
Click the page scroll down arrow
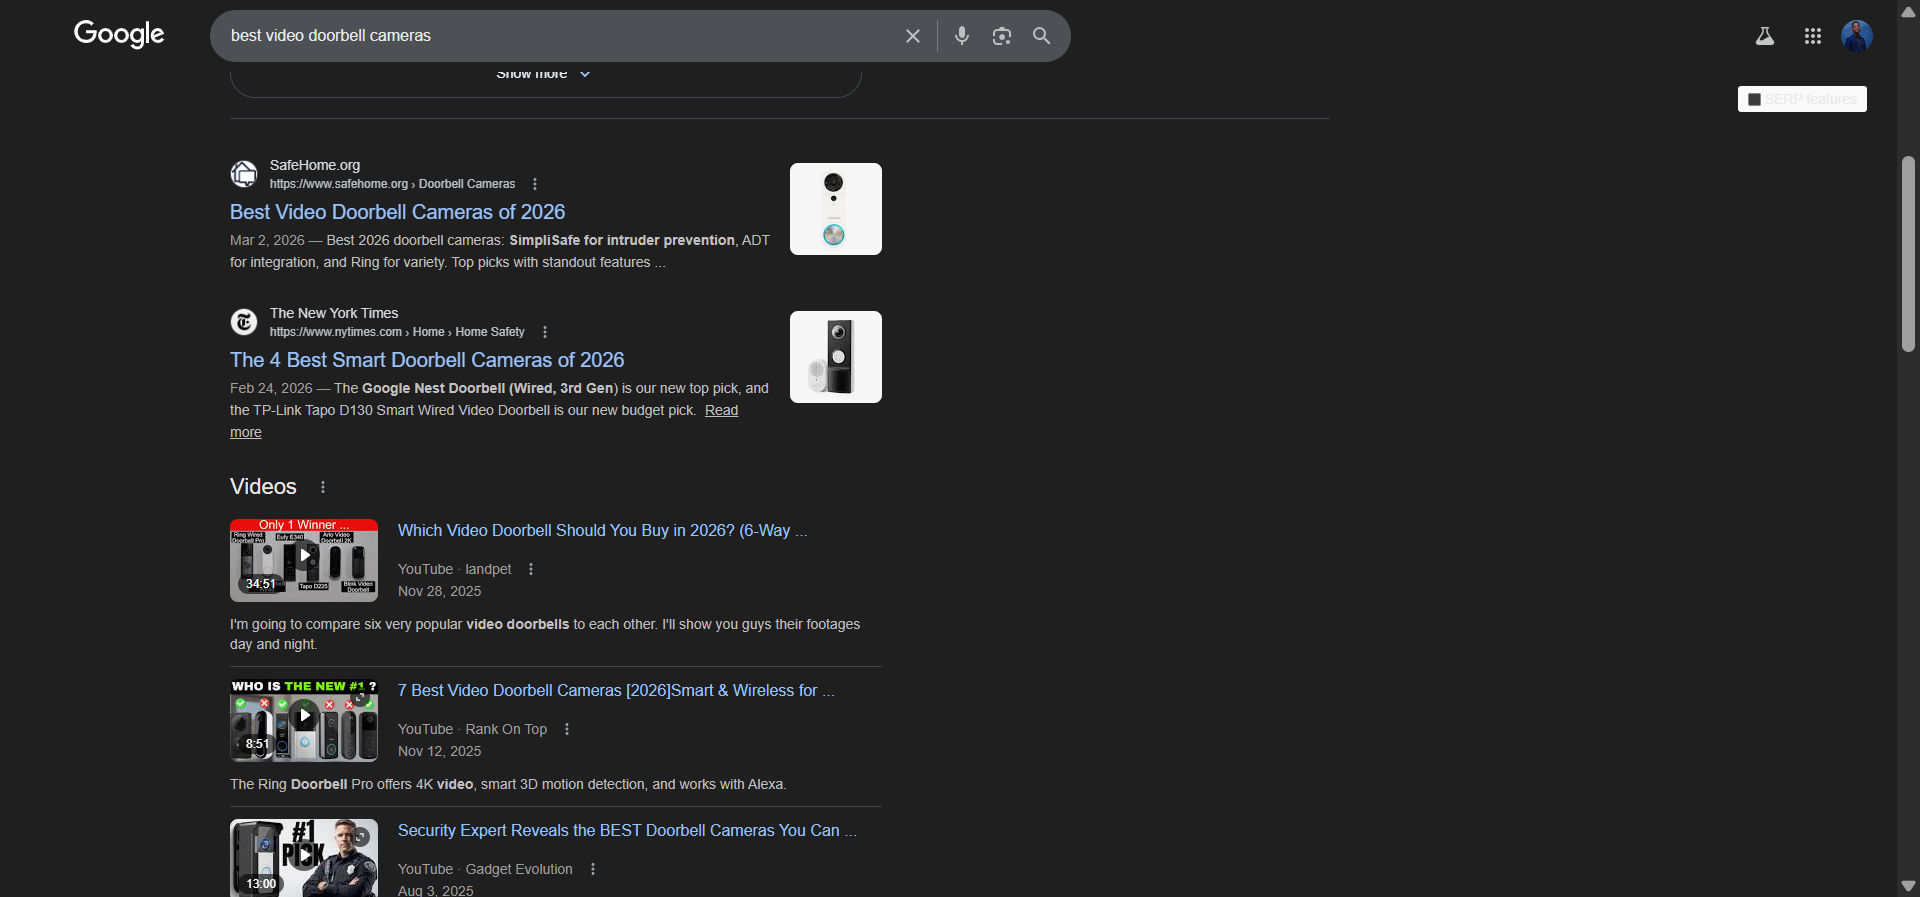click(x=1908, y=886)
